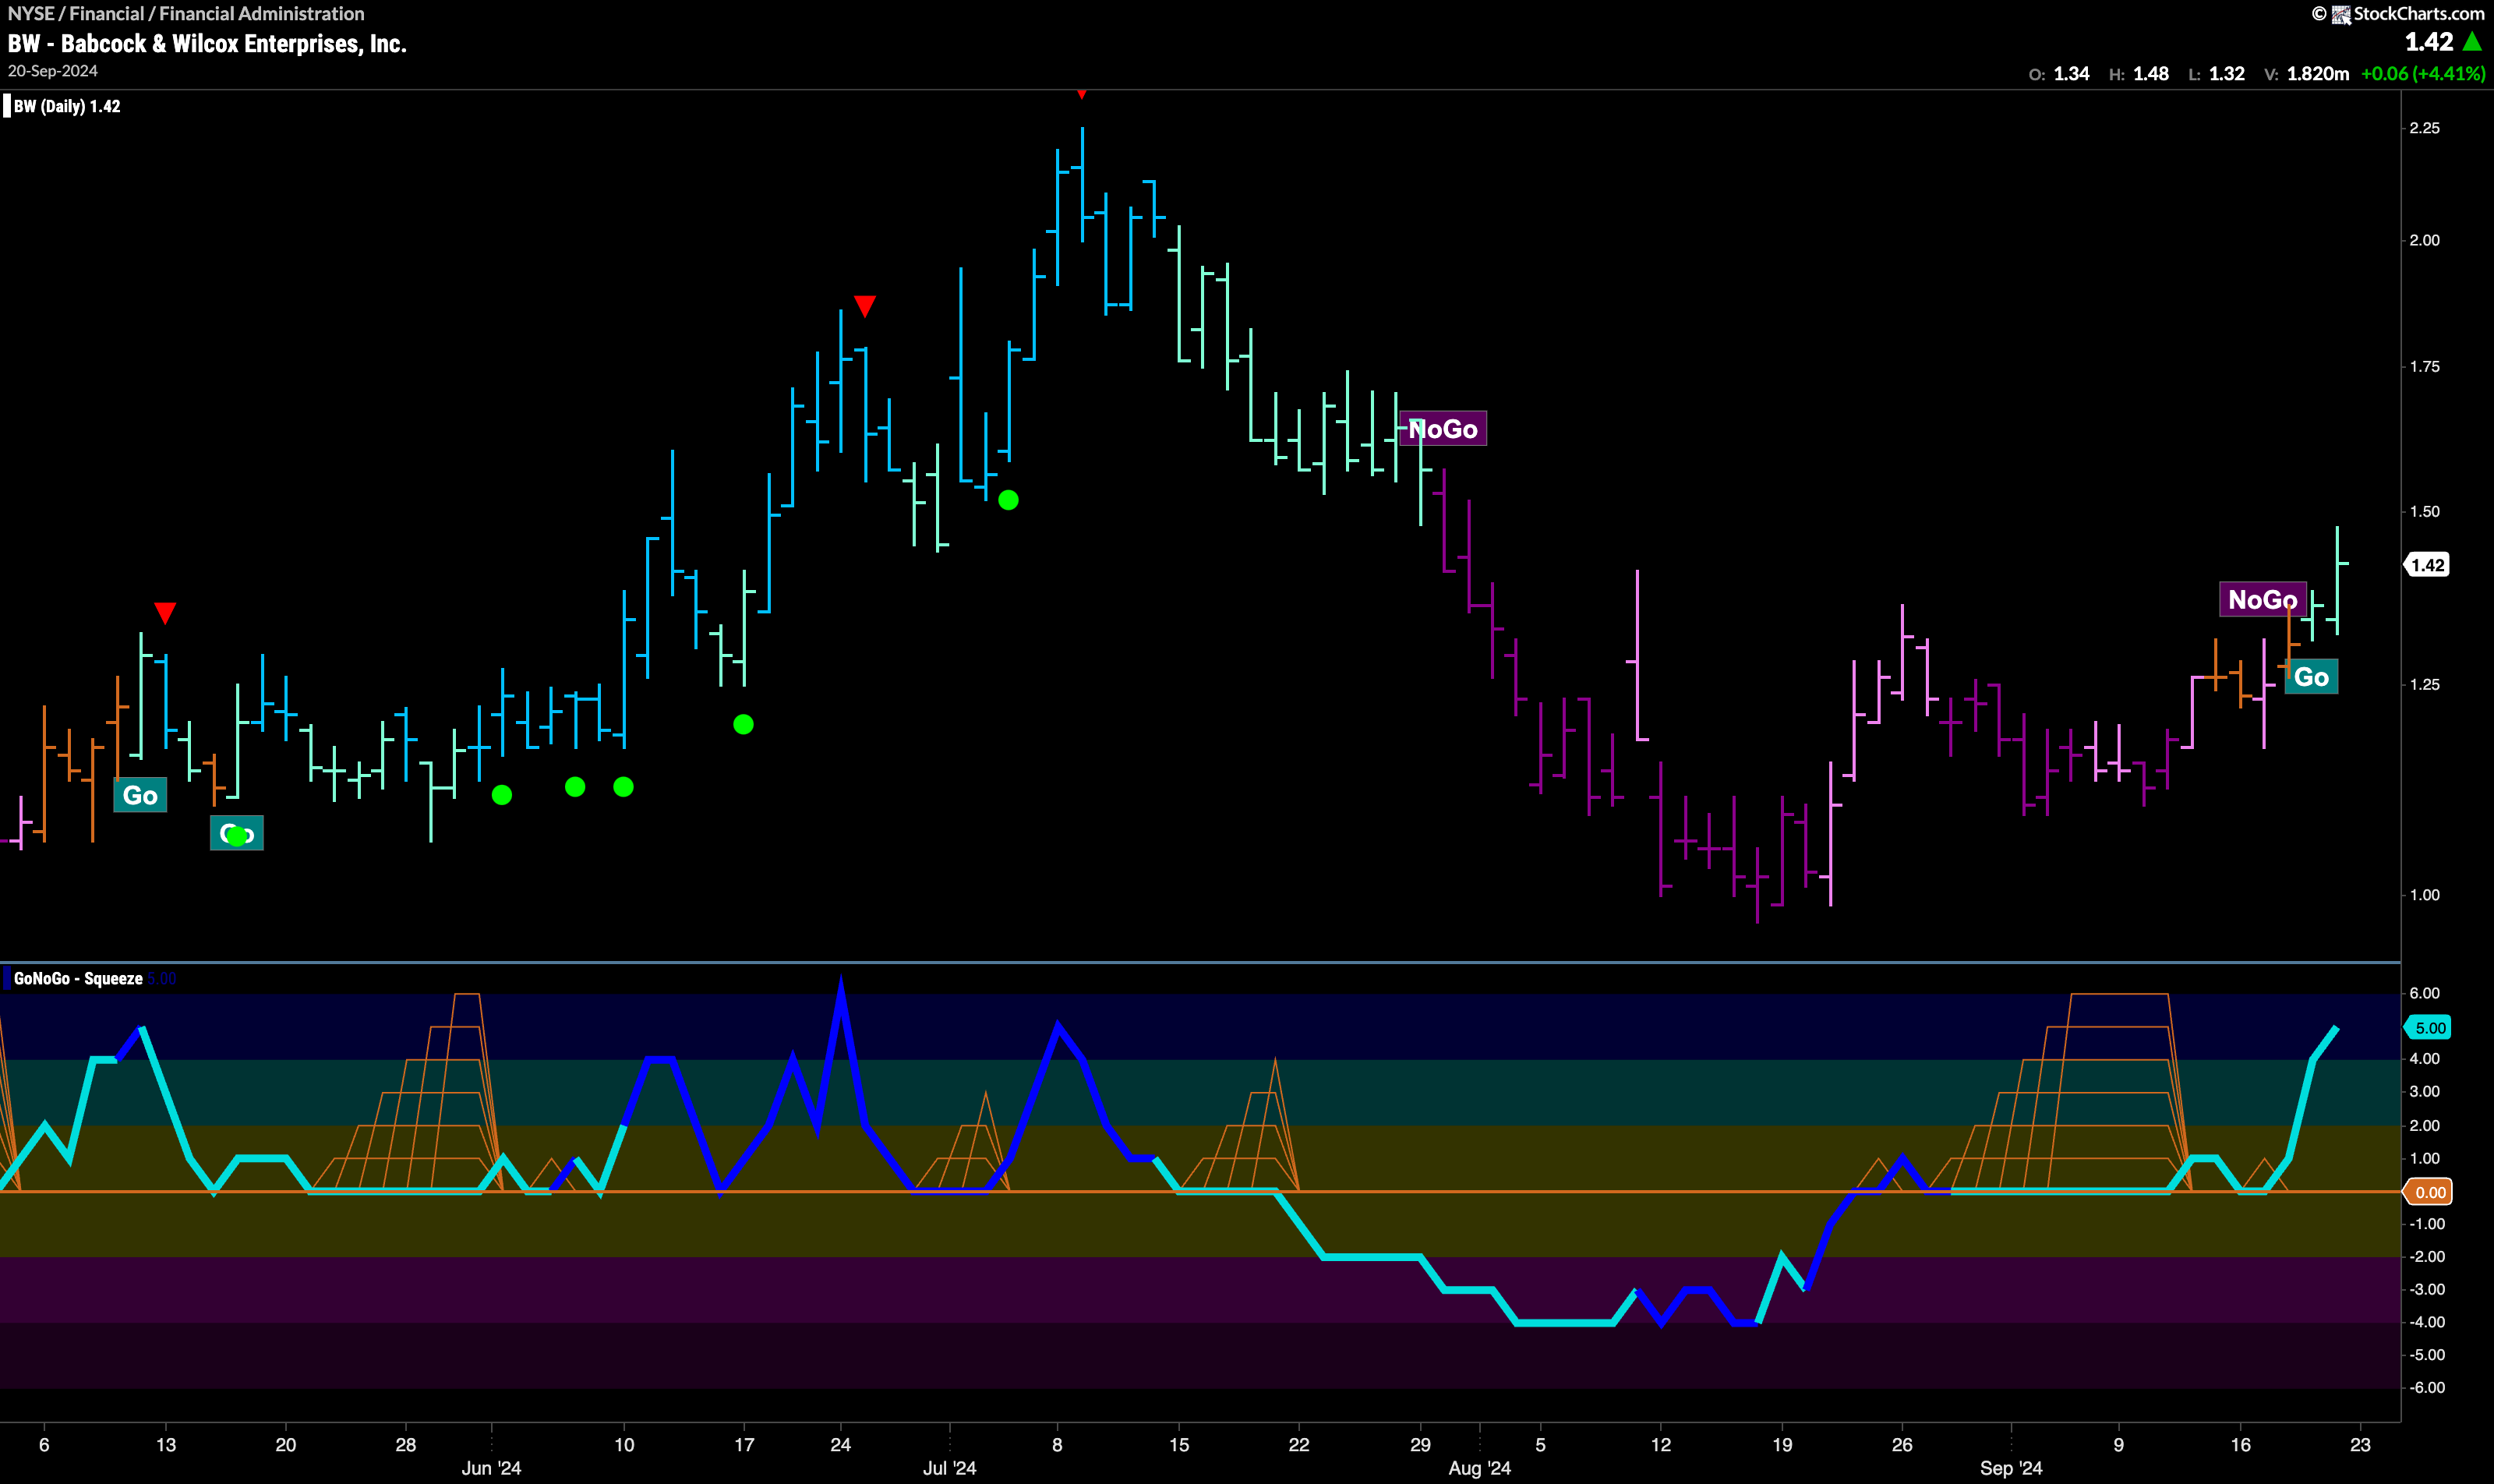
Task: Click the 1.00 price axis label
Action: 2424,895
